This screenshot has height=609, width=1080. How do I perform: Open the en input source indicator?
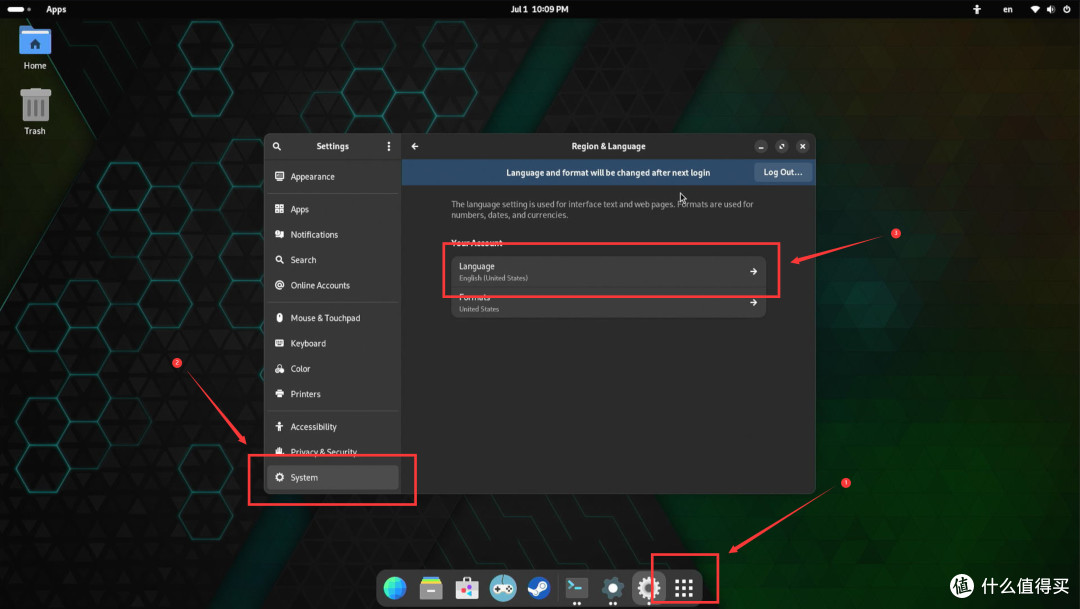pos(1008,9)
